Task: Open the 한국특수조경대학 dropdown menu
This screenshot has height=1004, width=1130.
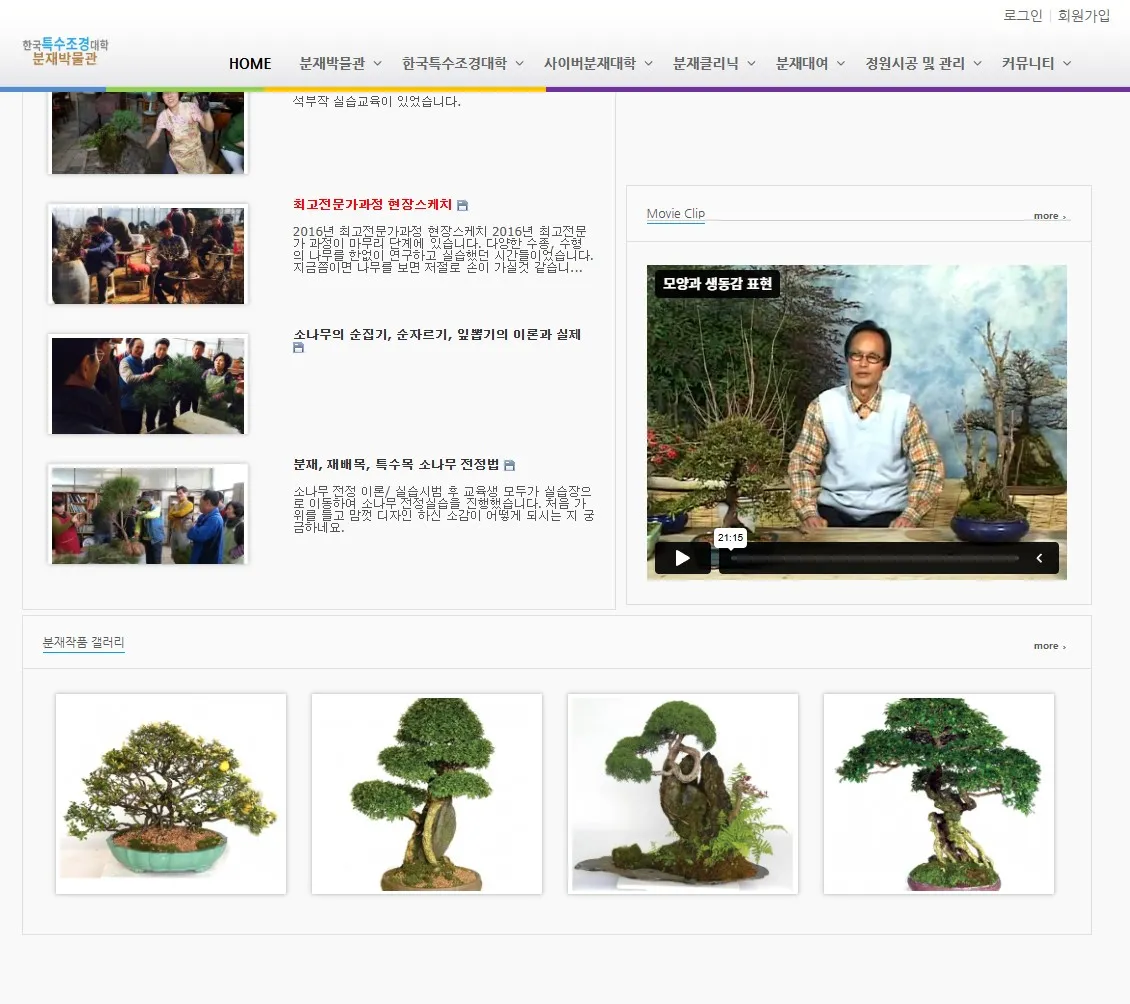Action: click(x=463, y=63)
